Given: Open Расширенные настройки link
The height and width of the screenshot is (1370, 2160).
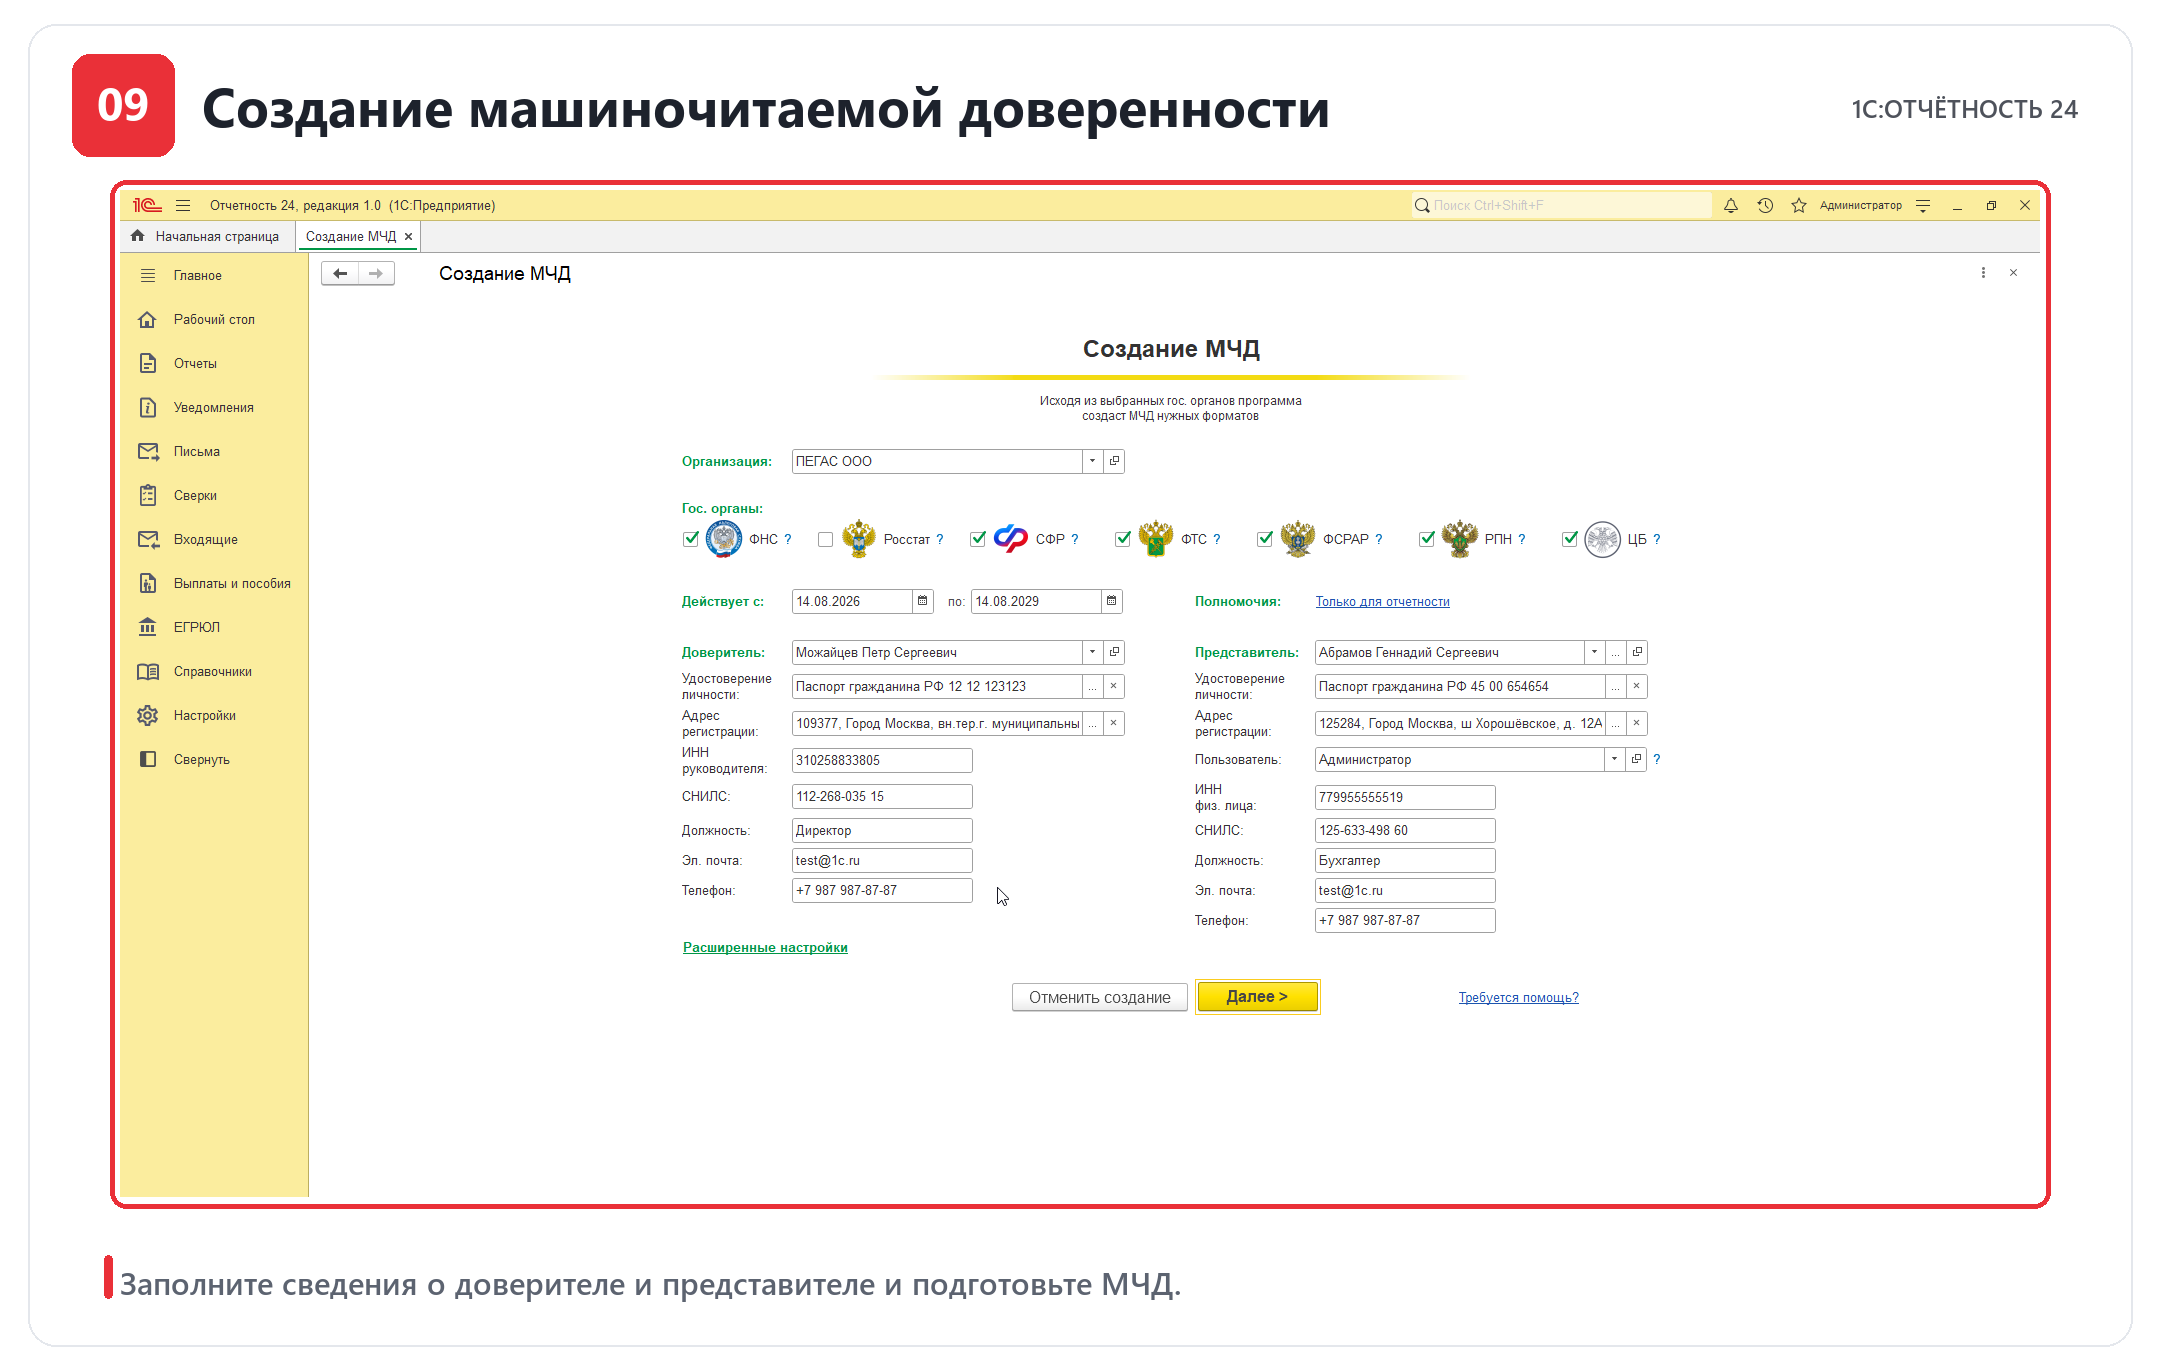Looking at the screenshot, I should [765, 947].
